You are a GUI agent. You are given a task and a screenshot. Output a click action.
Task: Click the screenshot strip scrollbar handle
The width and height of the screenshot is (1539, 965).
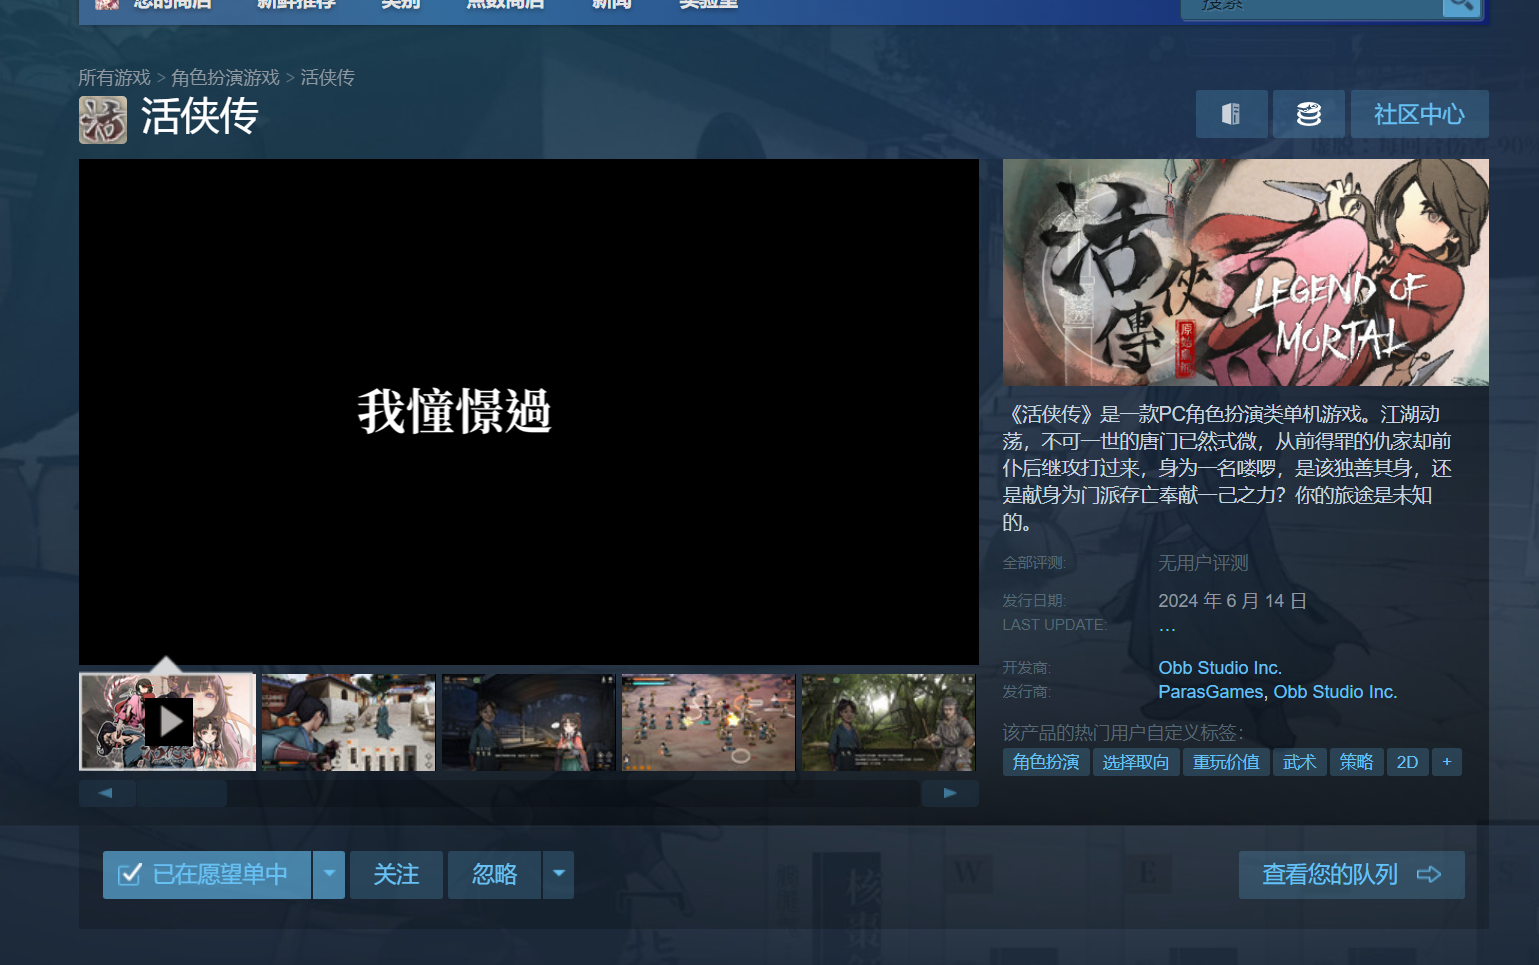tap(182, 793)
